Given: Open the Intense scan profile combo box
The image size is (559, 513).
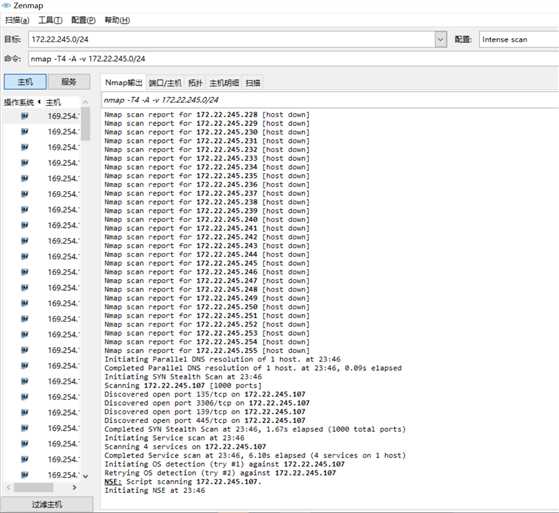Looking at the screenshot, I should 519,39.
